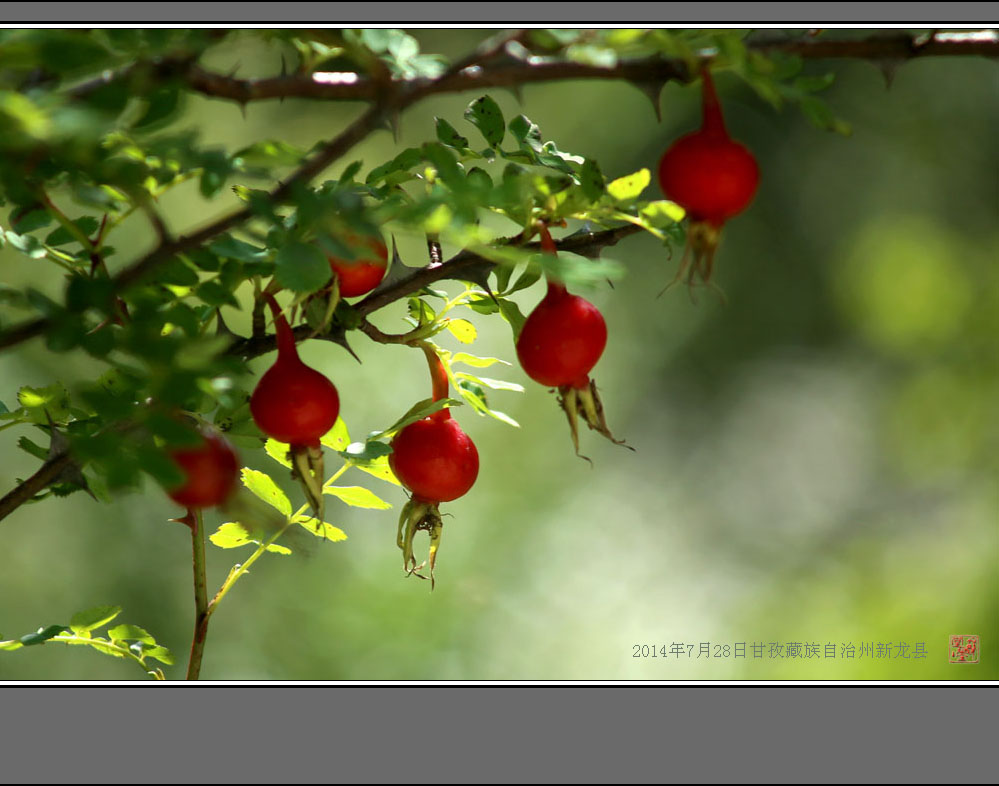
Task: Click the 甘孜藏族自治州新龙县 location caption
Action: click(839, 650)
